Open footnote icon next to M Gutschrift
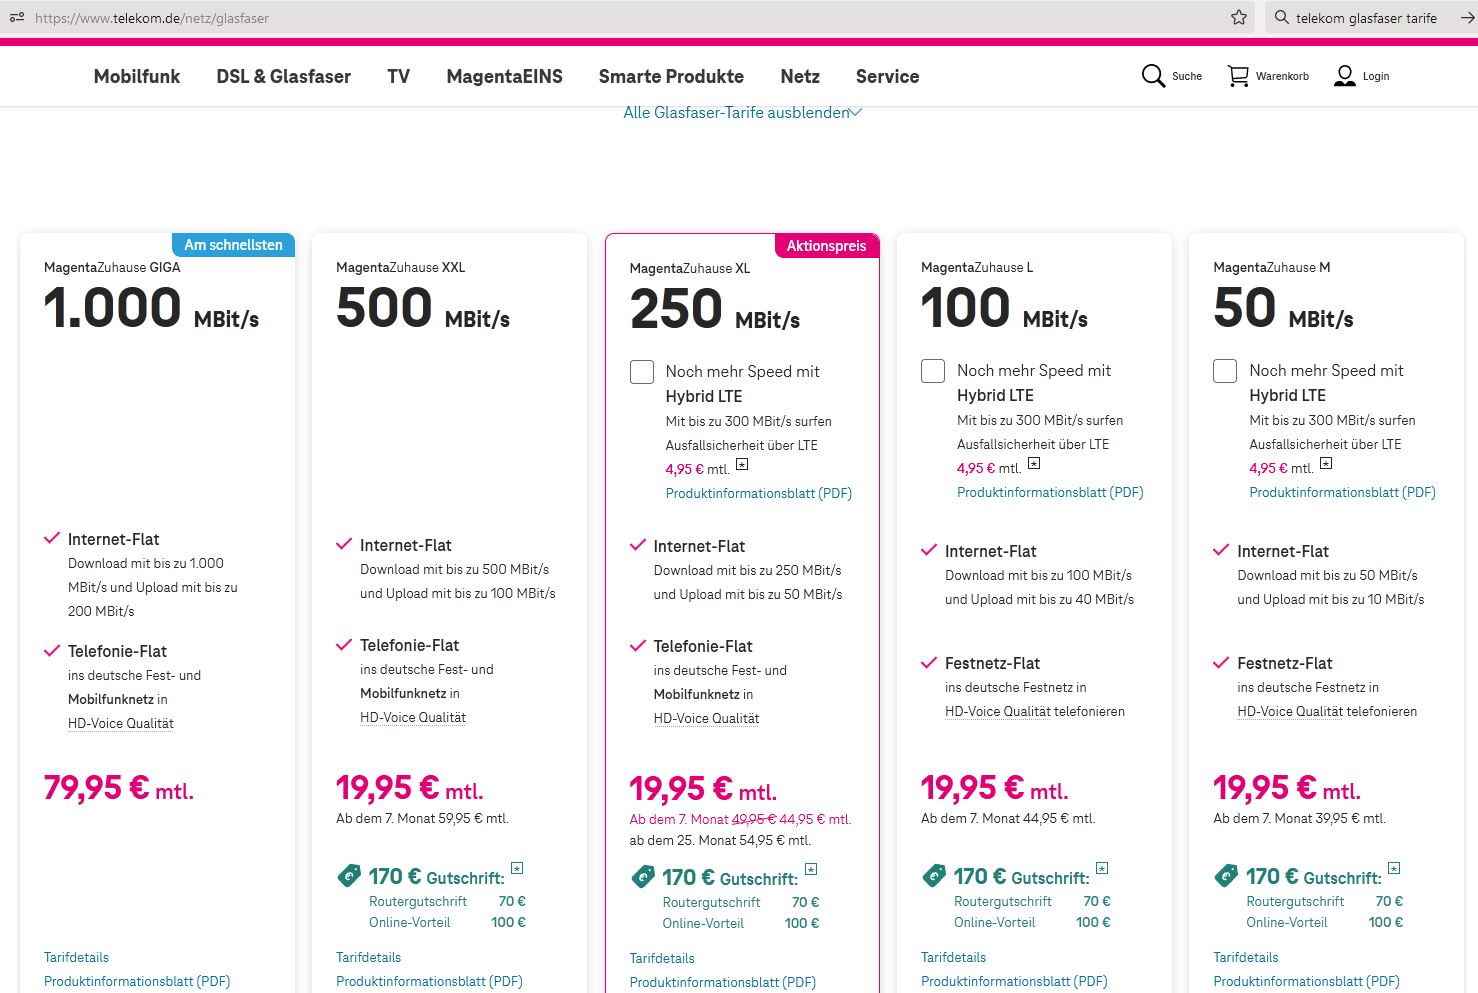Screen dimensions: 1478x993 tap(1394, 868)
